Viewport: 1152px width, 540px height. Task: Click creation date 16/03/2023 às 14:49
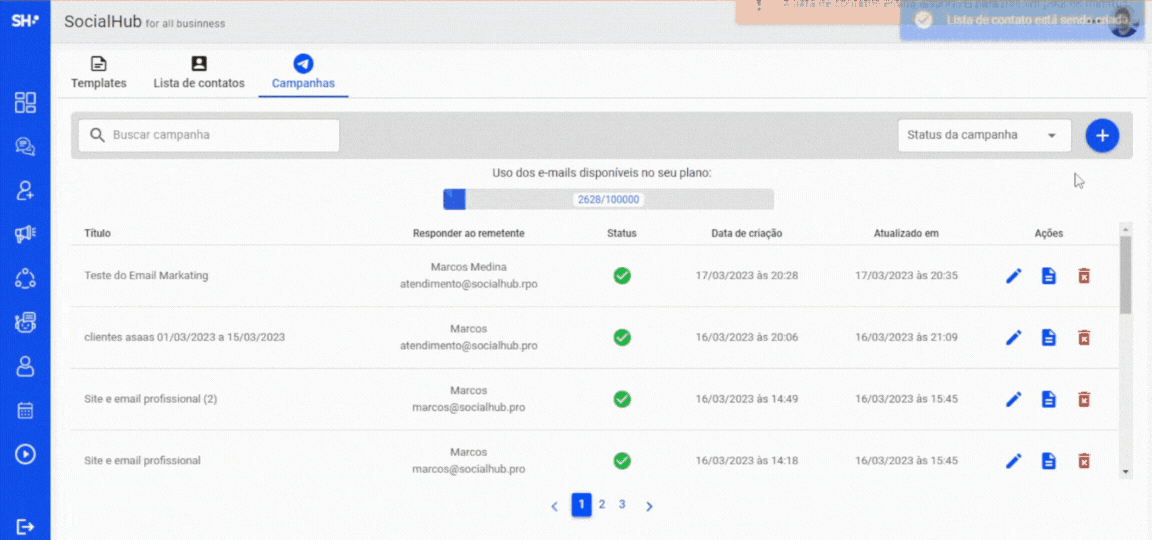(747, 399)
